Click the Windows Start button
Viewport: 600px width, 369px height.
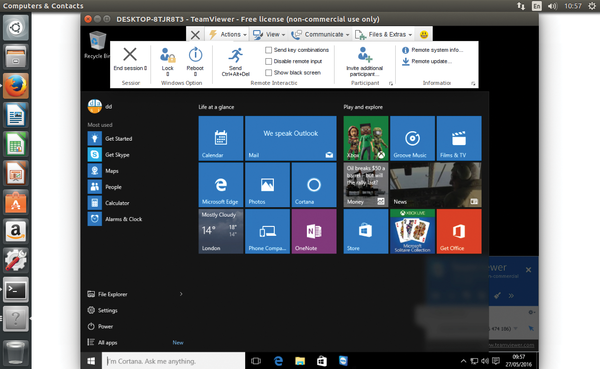click(x=91, y=361)
